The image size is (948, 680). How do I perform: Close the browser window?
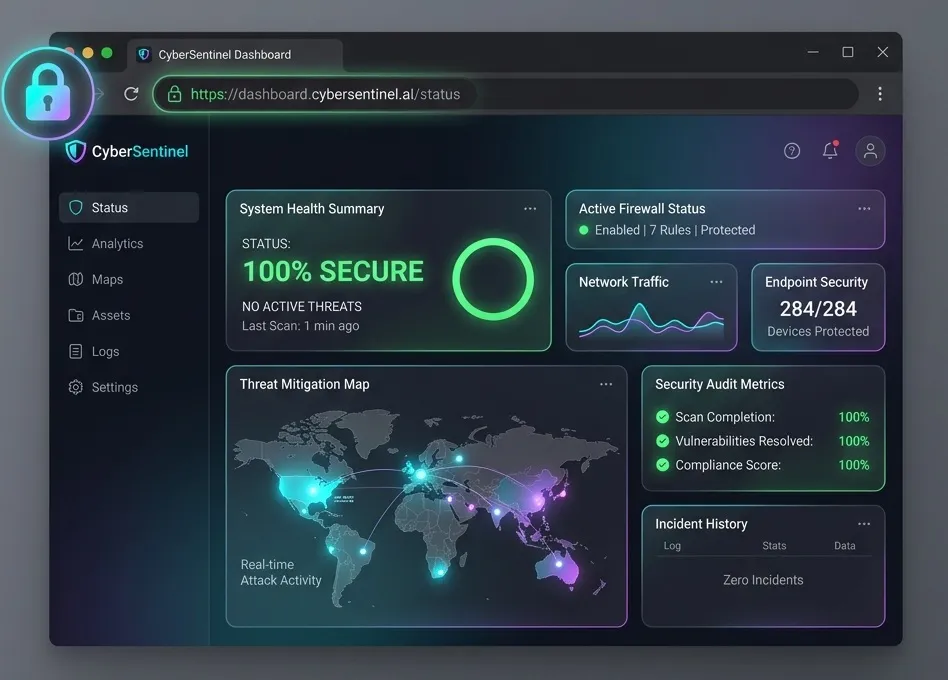pyautogui.click(x=883, y=52)
